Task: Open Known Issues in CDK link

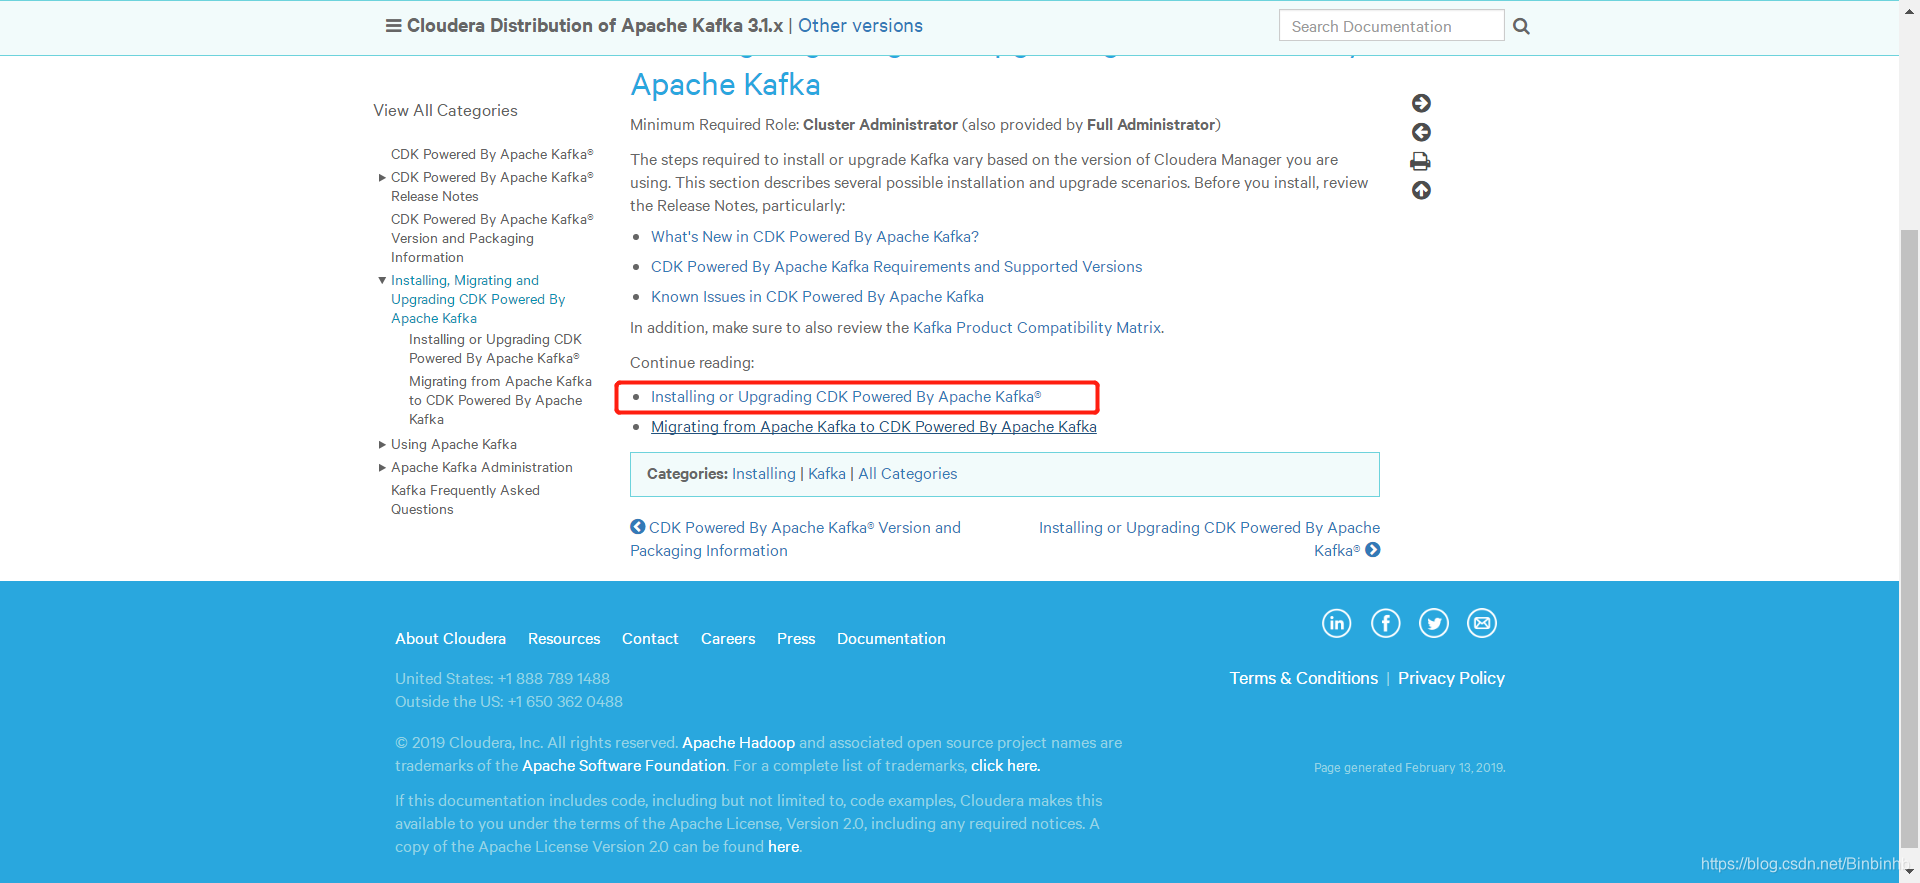Action: point(817,297)
